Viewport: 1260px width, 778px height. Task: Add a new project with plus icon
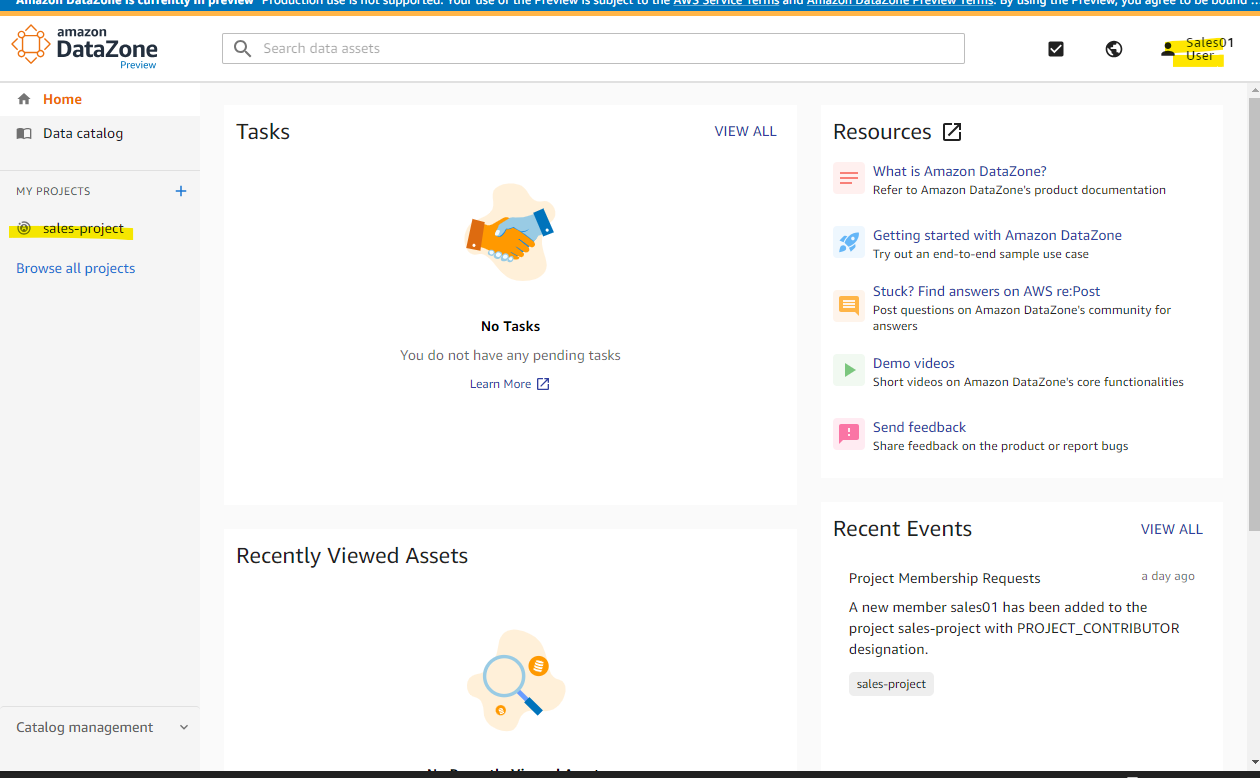tap(181, 191)
